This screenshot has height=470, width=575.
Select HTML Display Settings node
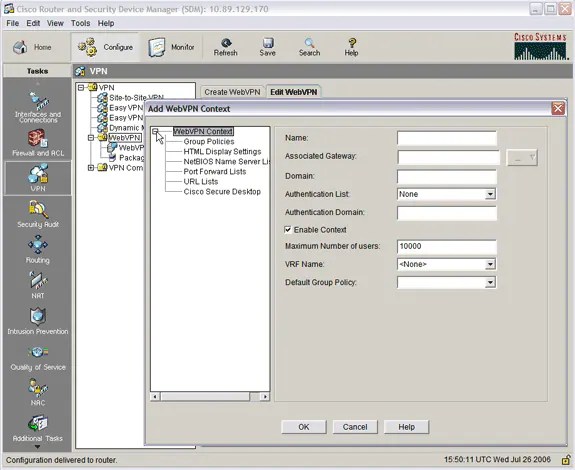click(222, 151)
